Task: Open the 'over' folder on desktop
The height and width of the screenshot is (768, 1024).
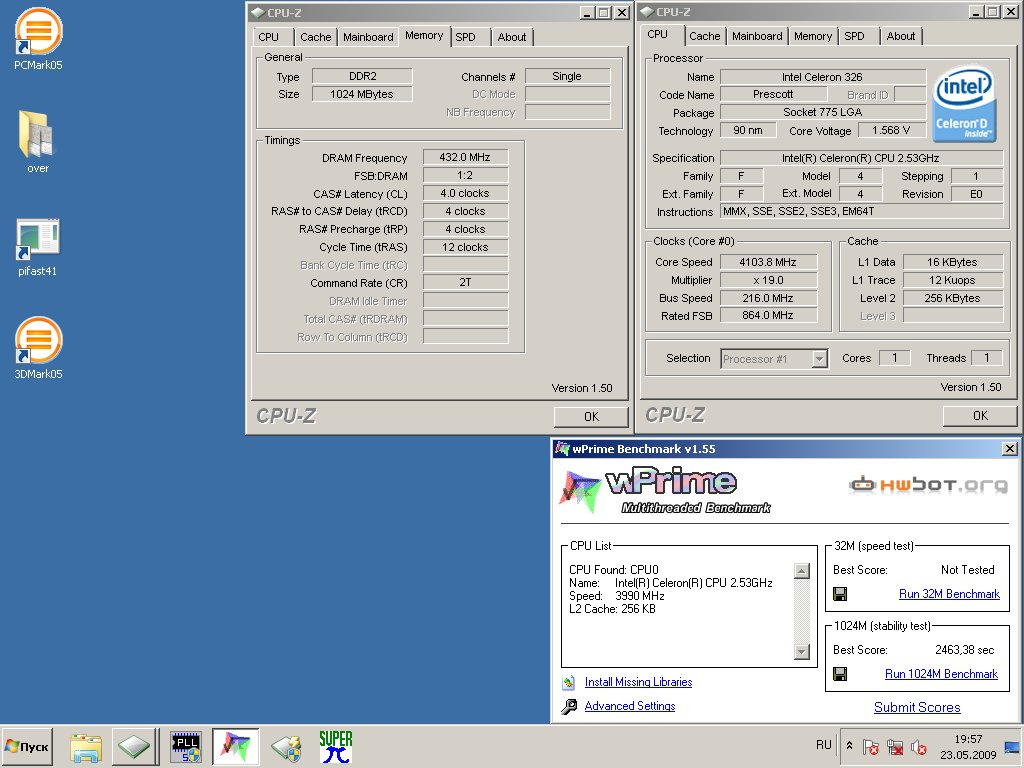Action: tap(38, 141)
